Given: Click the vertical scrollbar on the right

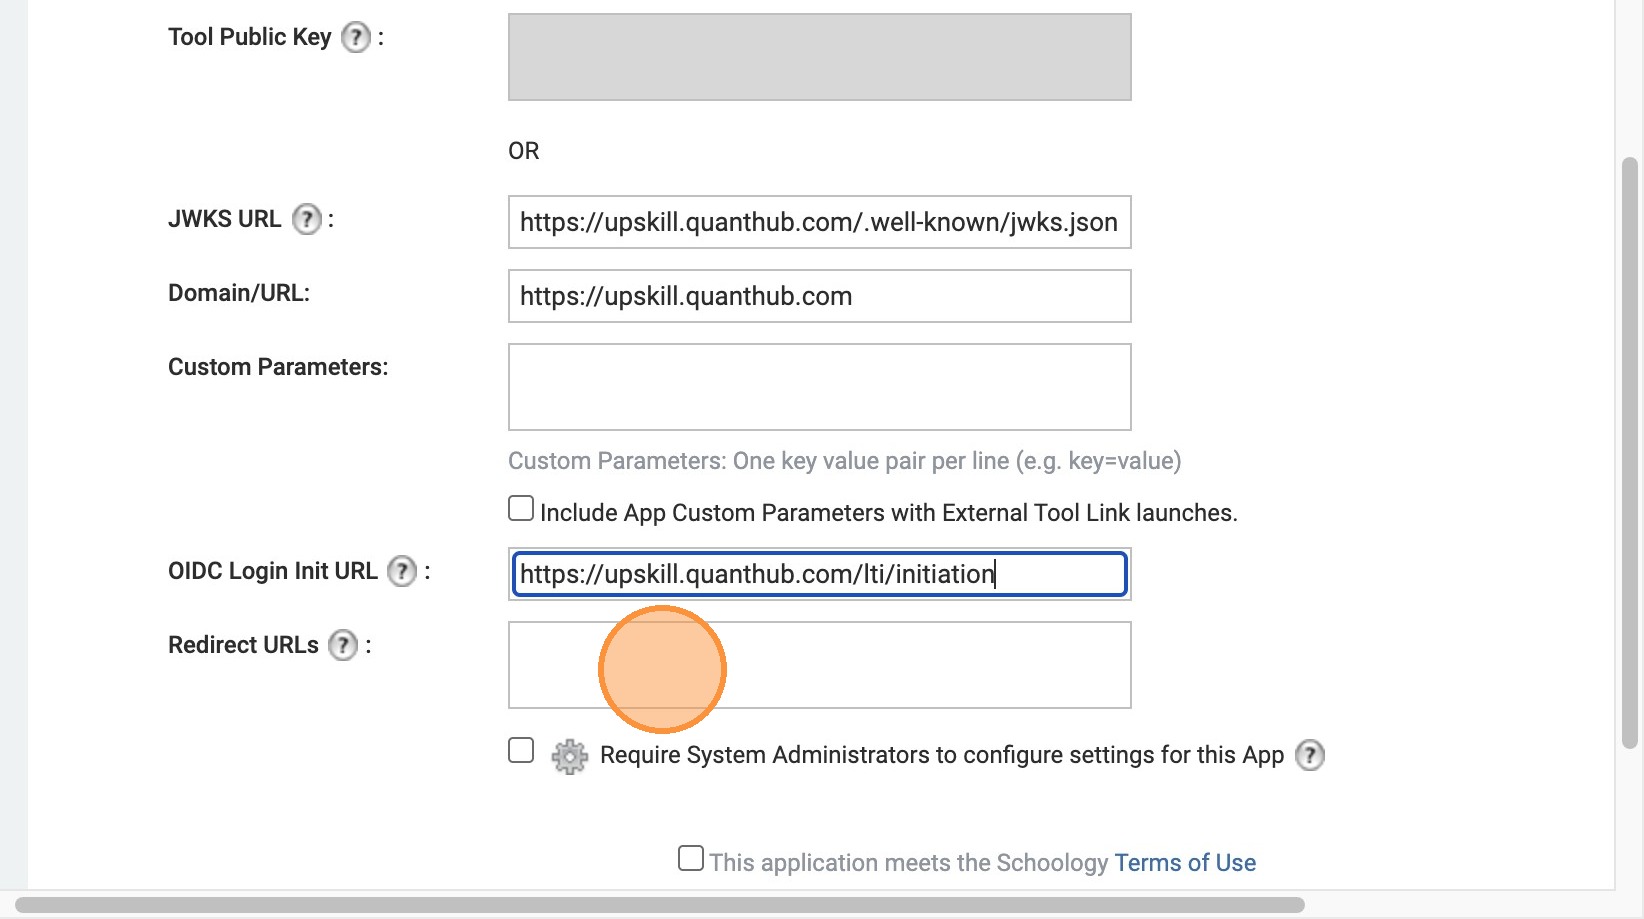Looking at the screenshot, I should [1630, 450].
